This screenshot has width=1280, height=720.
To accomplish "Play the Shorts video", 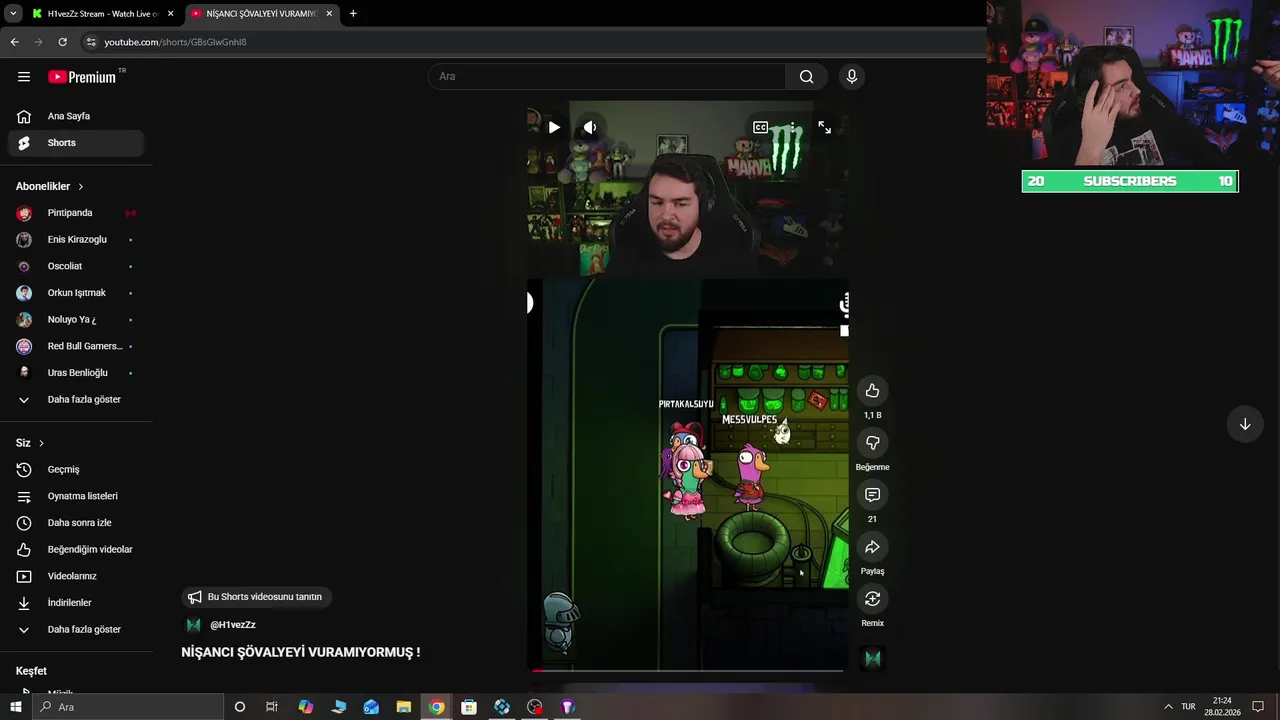I will tap(554, 127).
